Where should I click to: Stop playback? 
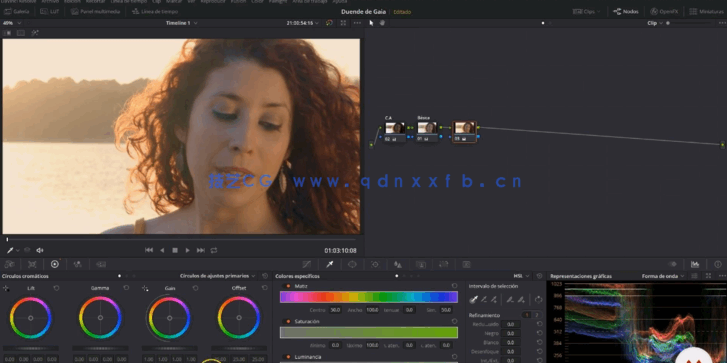tap(175, 250)
